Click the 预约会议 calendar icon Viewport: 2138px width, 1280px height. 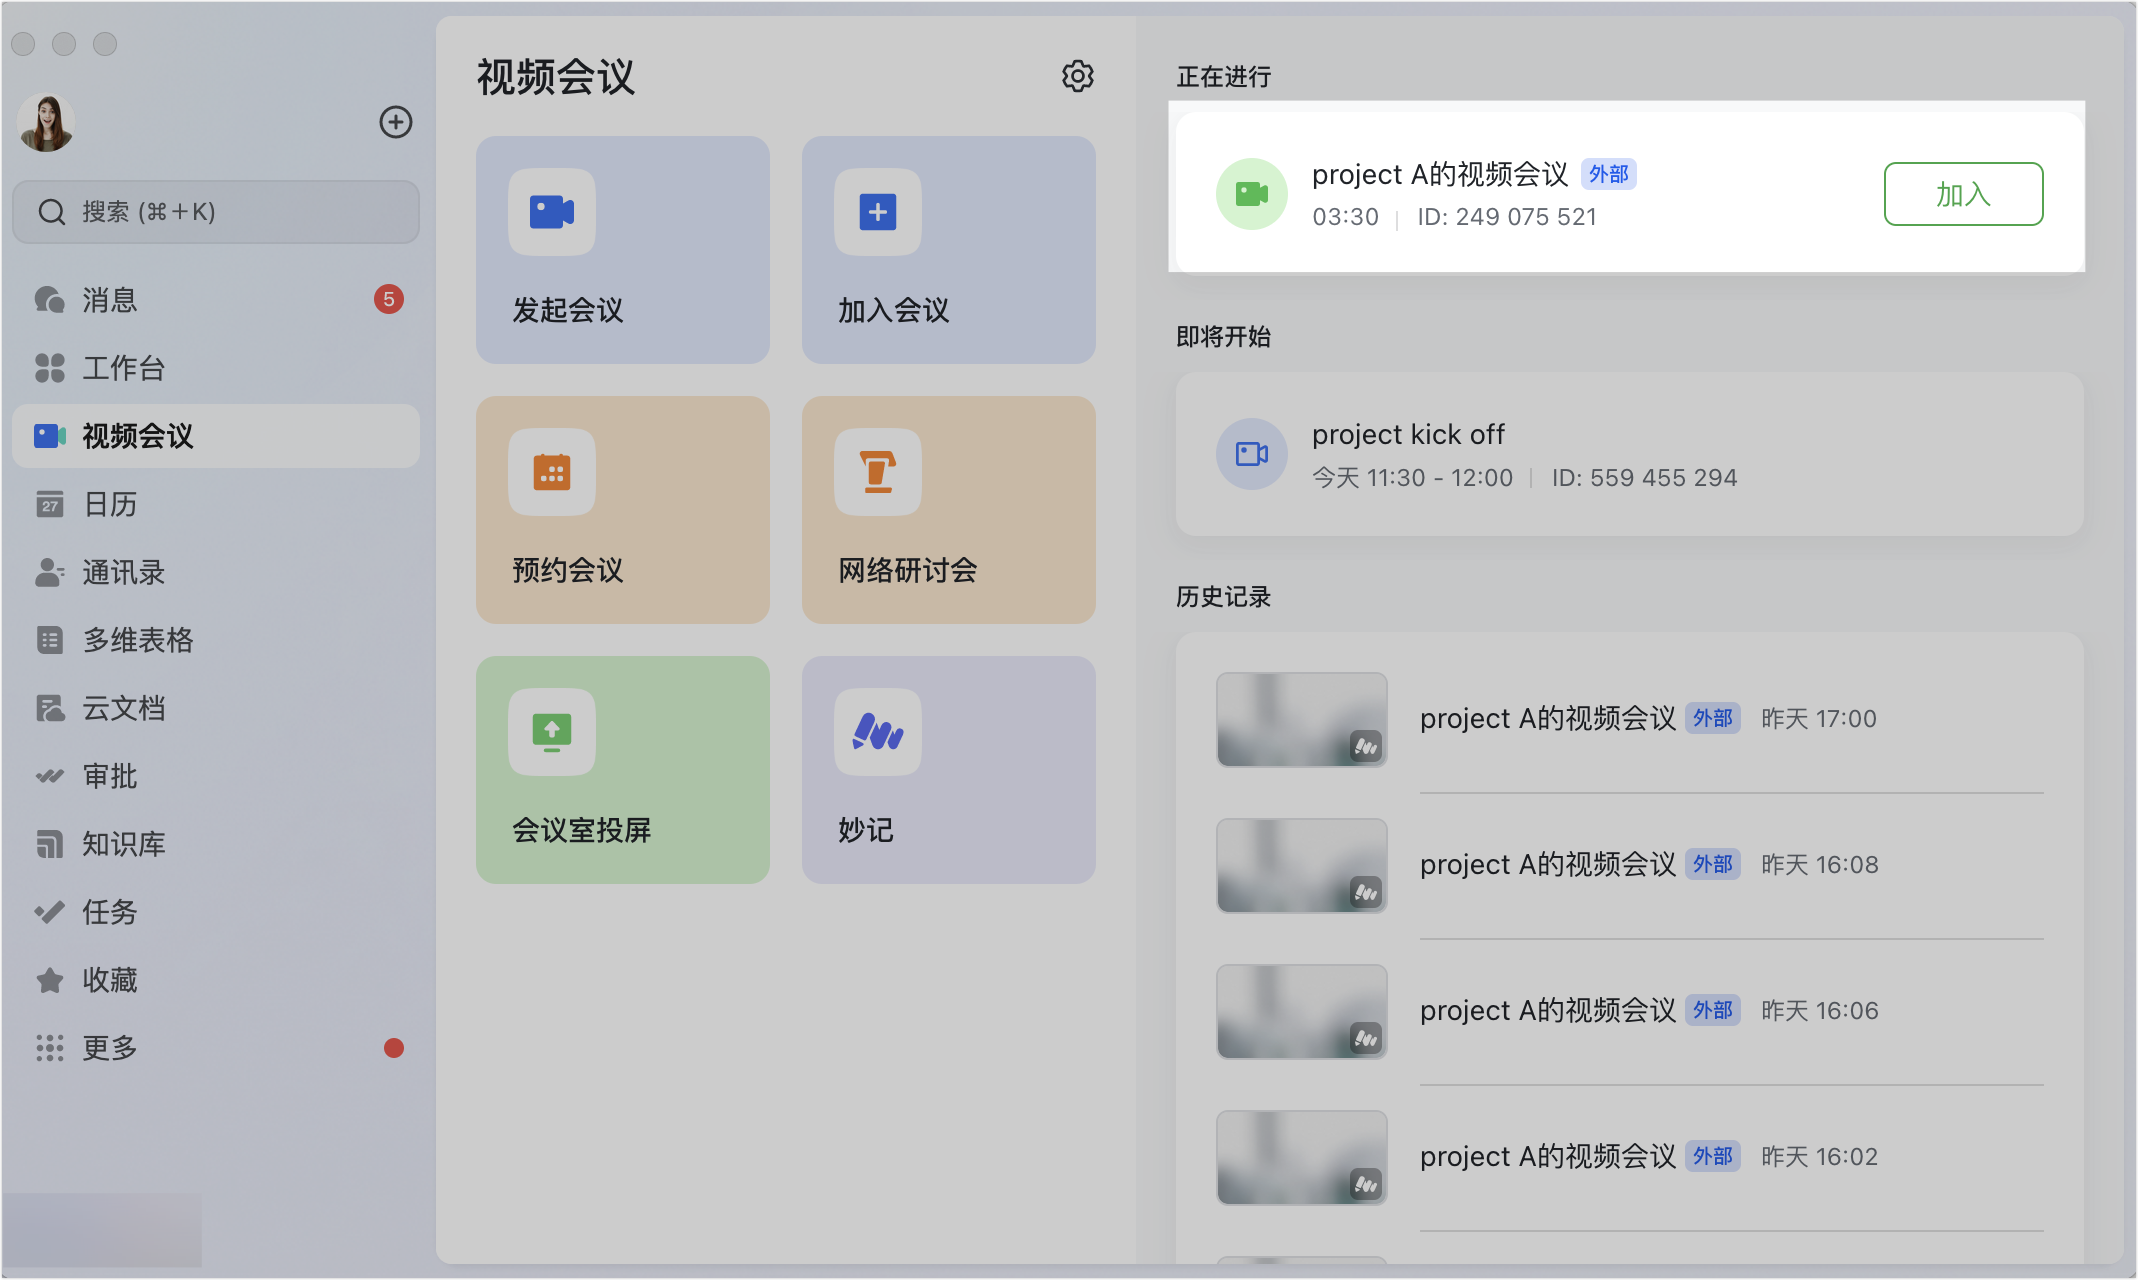point(552,472)
